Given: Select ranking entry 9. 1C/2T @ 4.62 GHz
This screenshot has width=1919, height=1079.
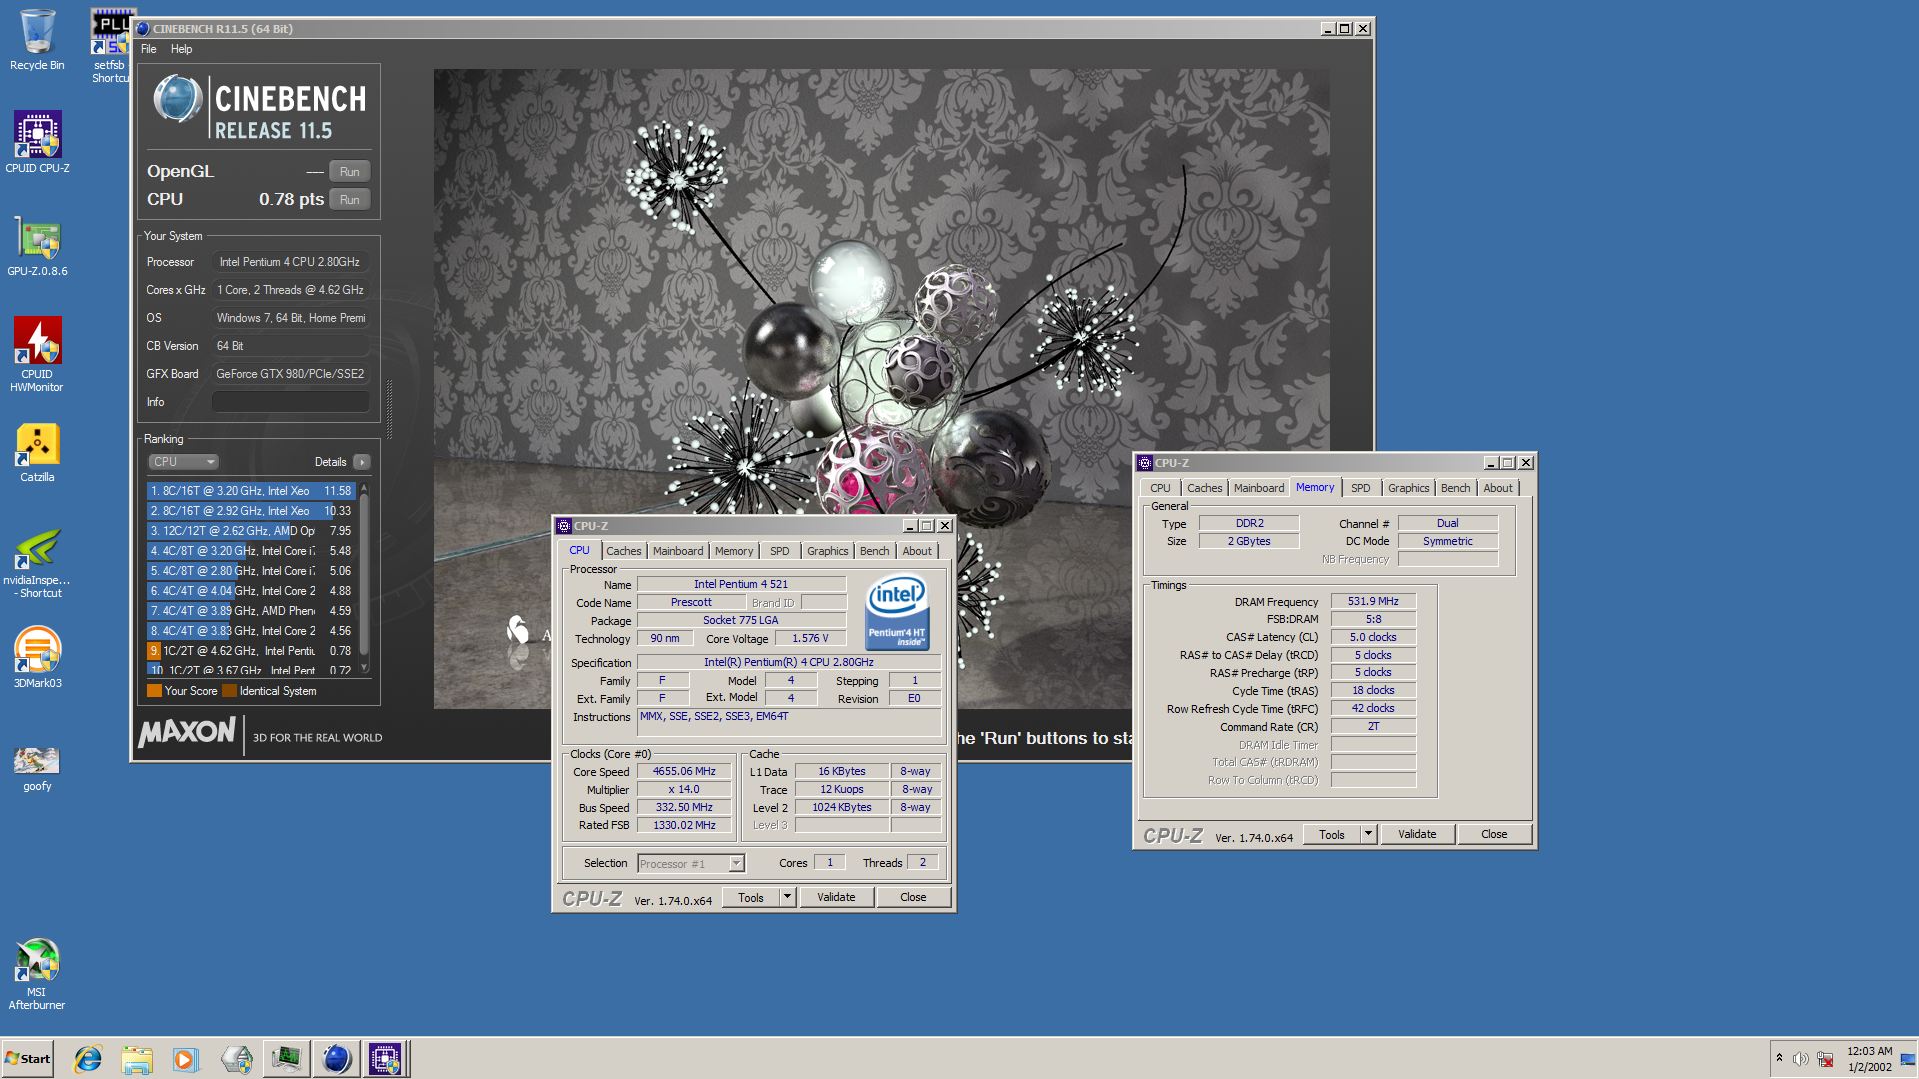Looking at the screenshot, I should (251, 651).
